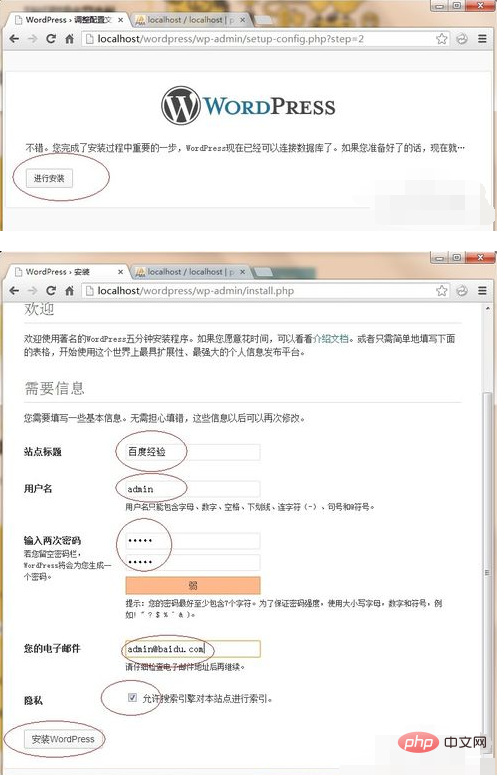
Task: Reload the setup-config page
Action: click(x=51, y=39)
